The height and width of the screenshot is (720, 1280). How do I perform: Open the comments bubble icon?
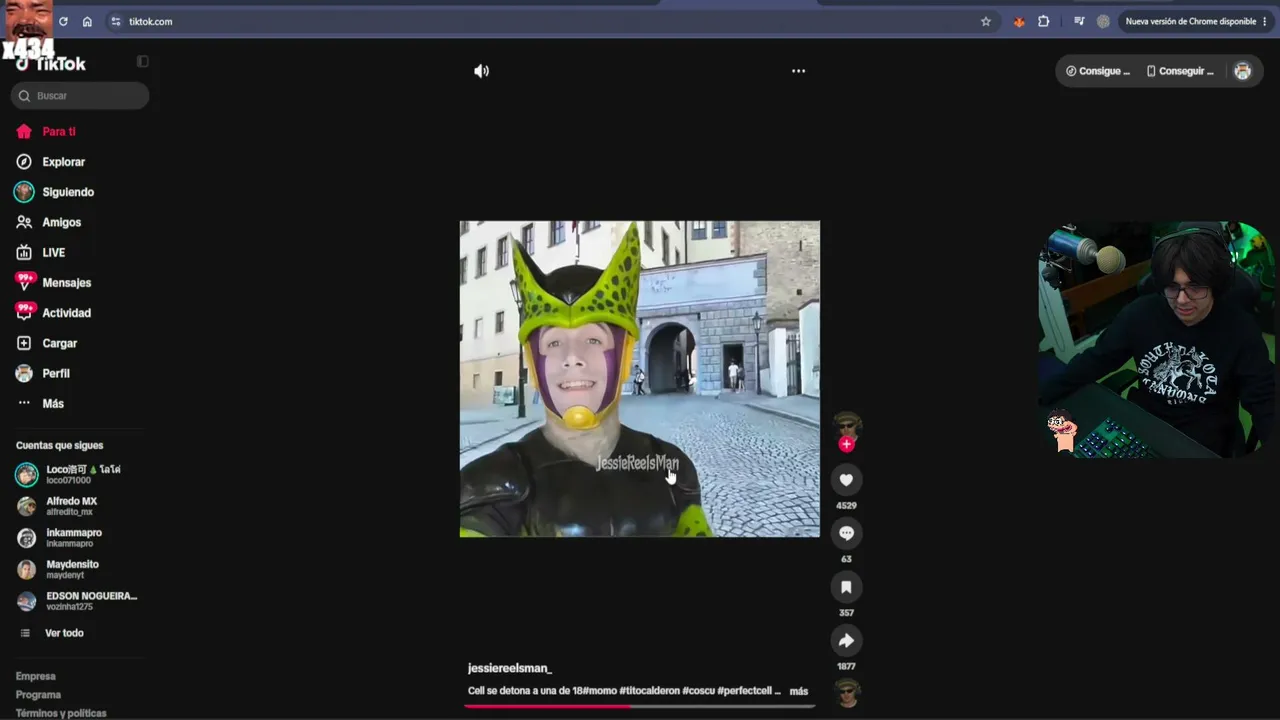(x=846, y=533)
